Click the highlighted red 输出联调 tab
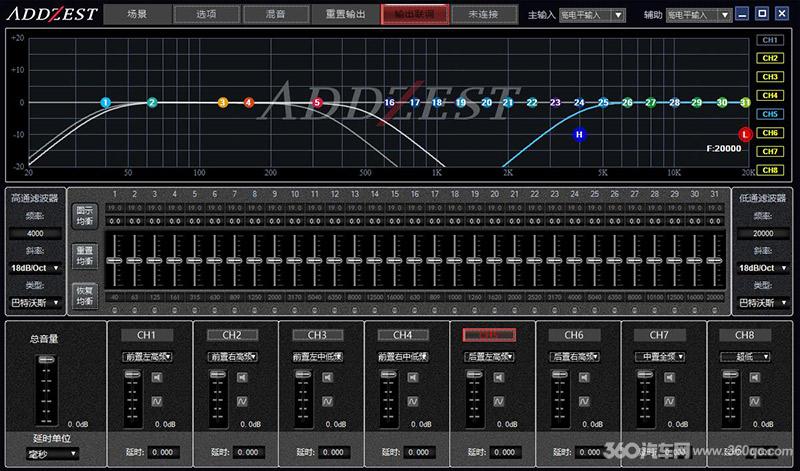This screenshot has height=471, width=800. [x=414, y=14]
